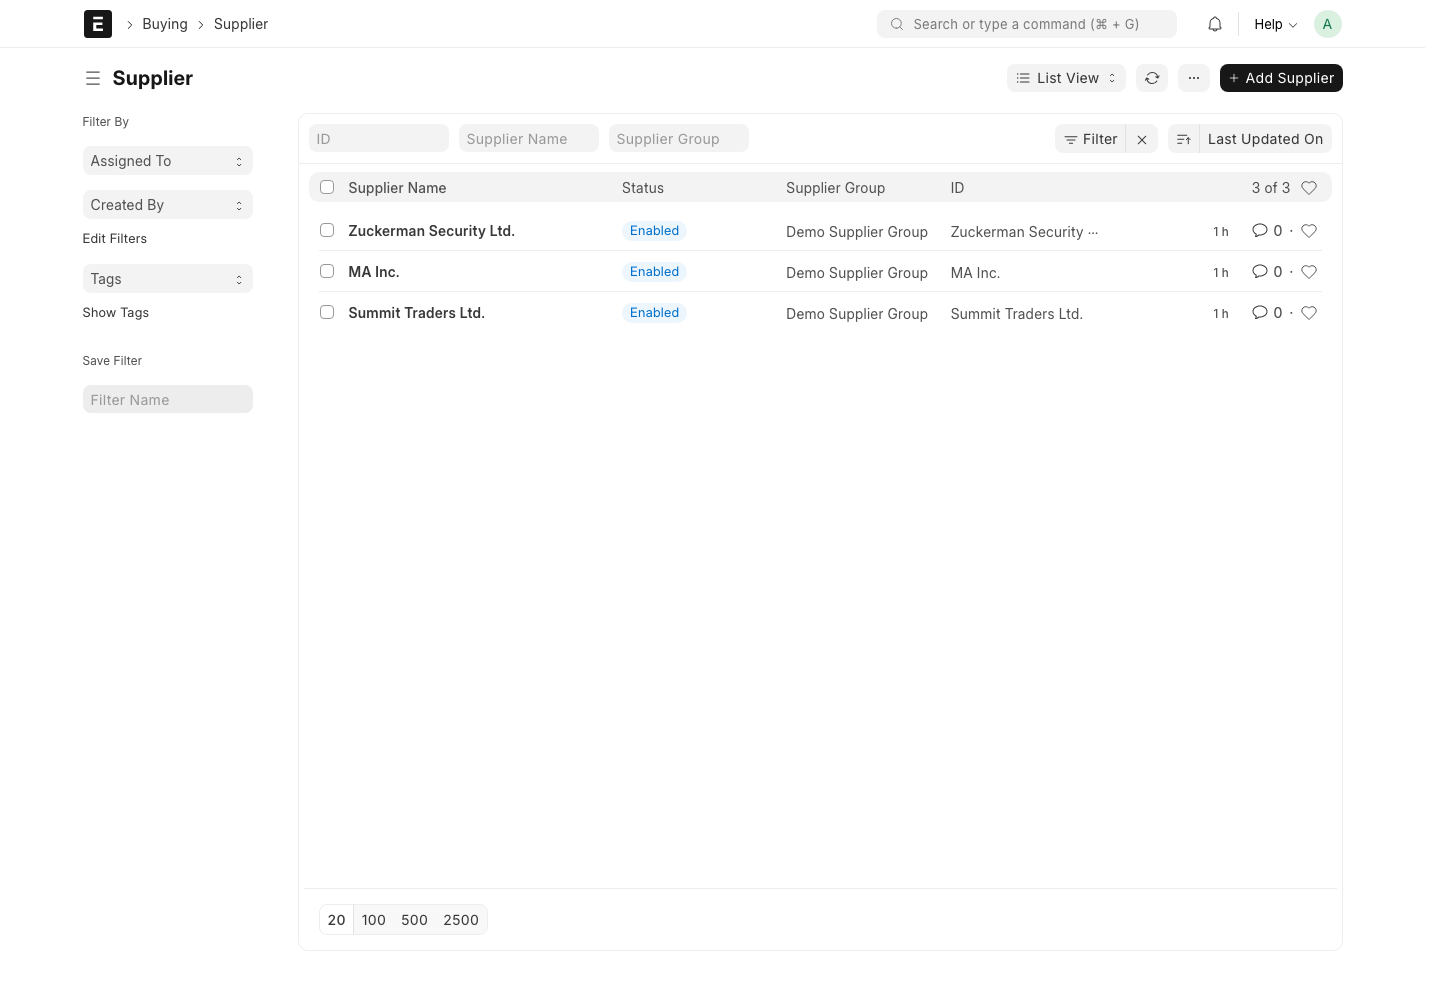Focus the search or command bar
The width and height of the screenshot is (1440, 1000).
click(1027, 24)
